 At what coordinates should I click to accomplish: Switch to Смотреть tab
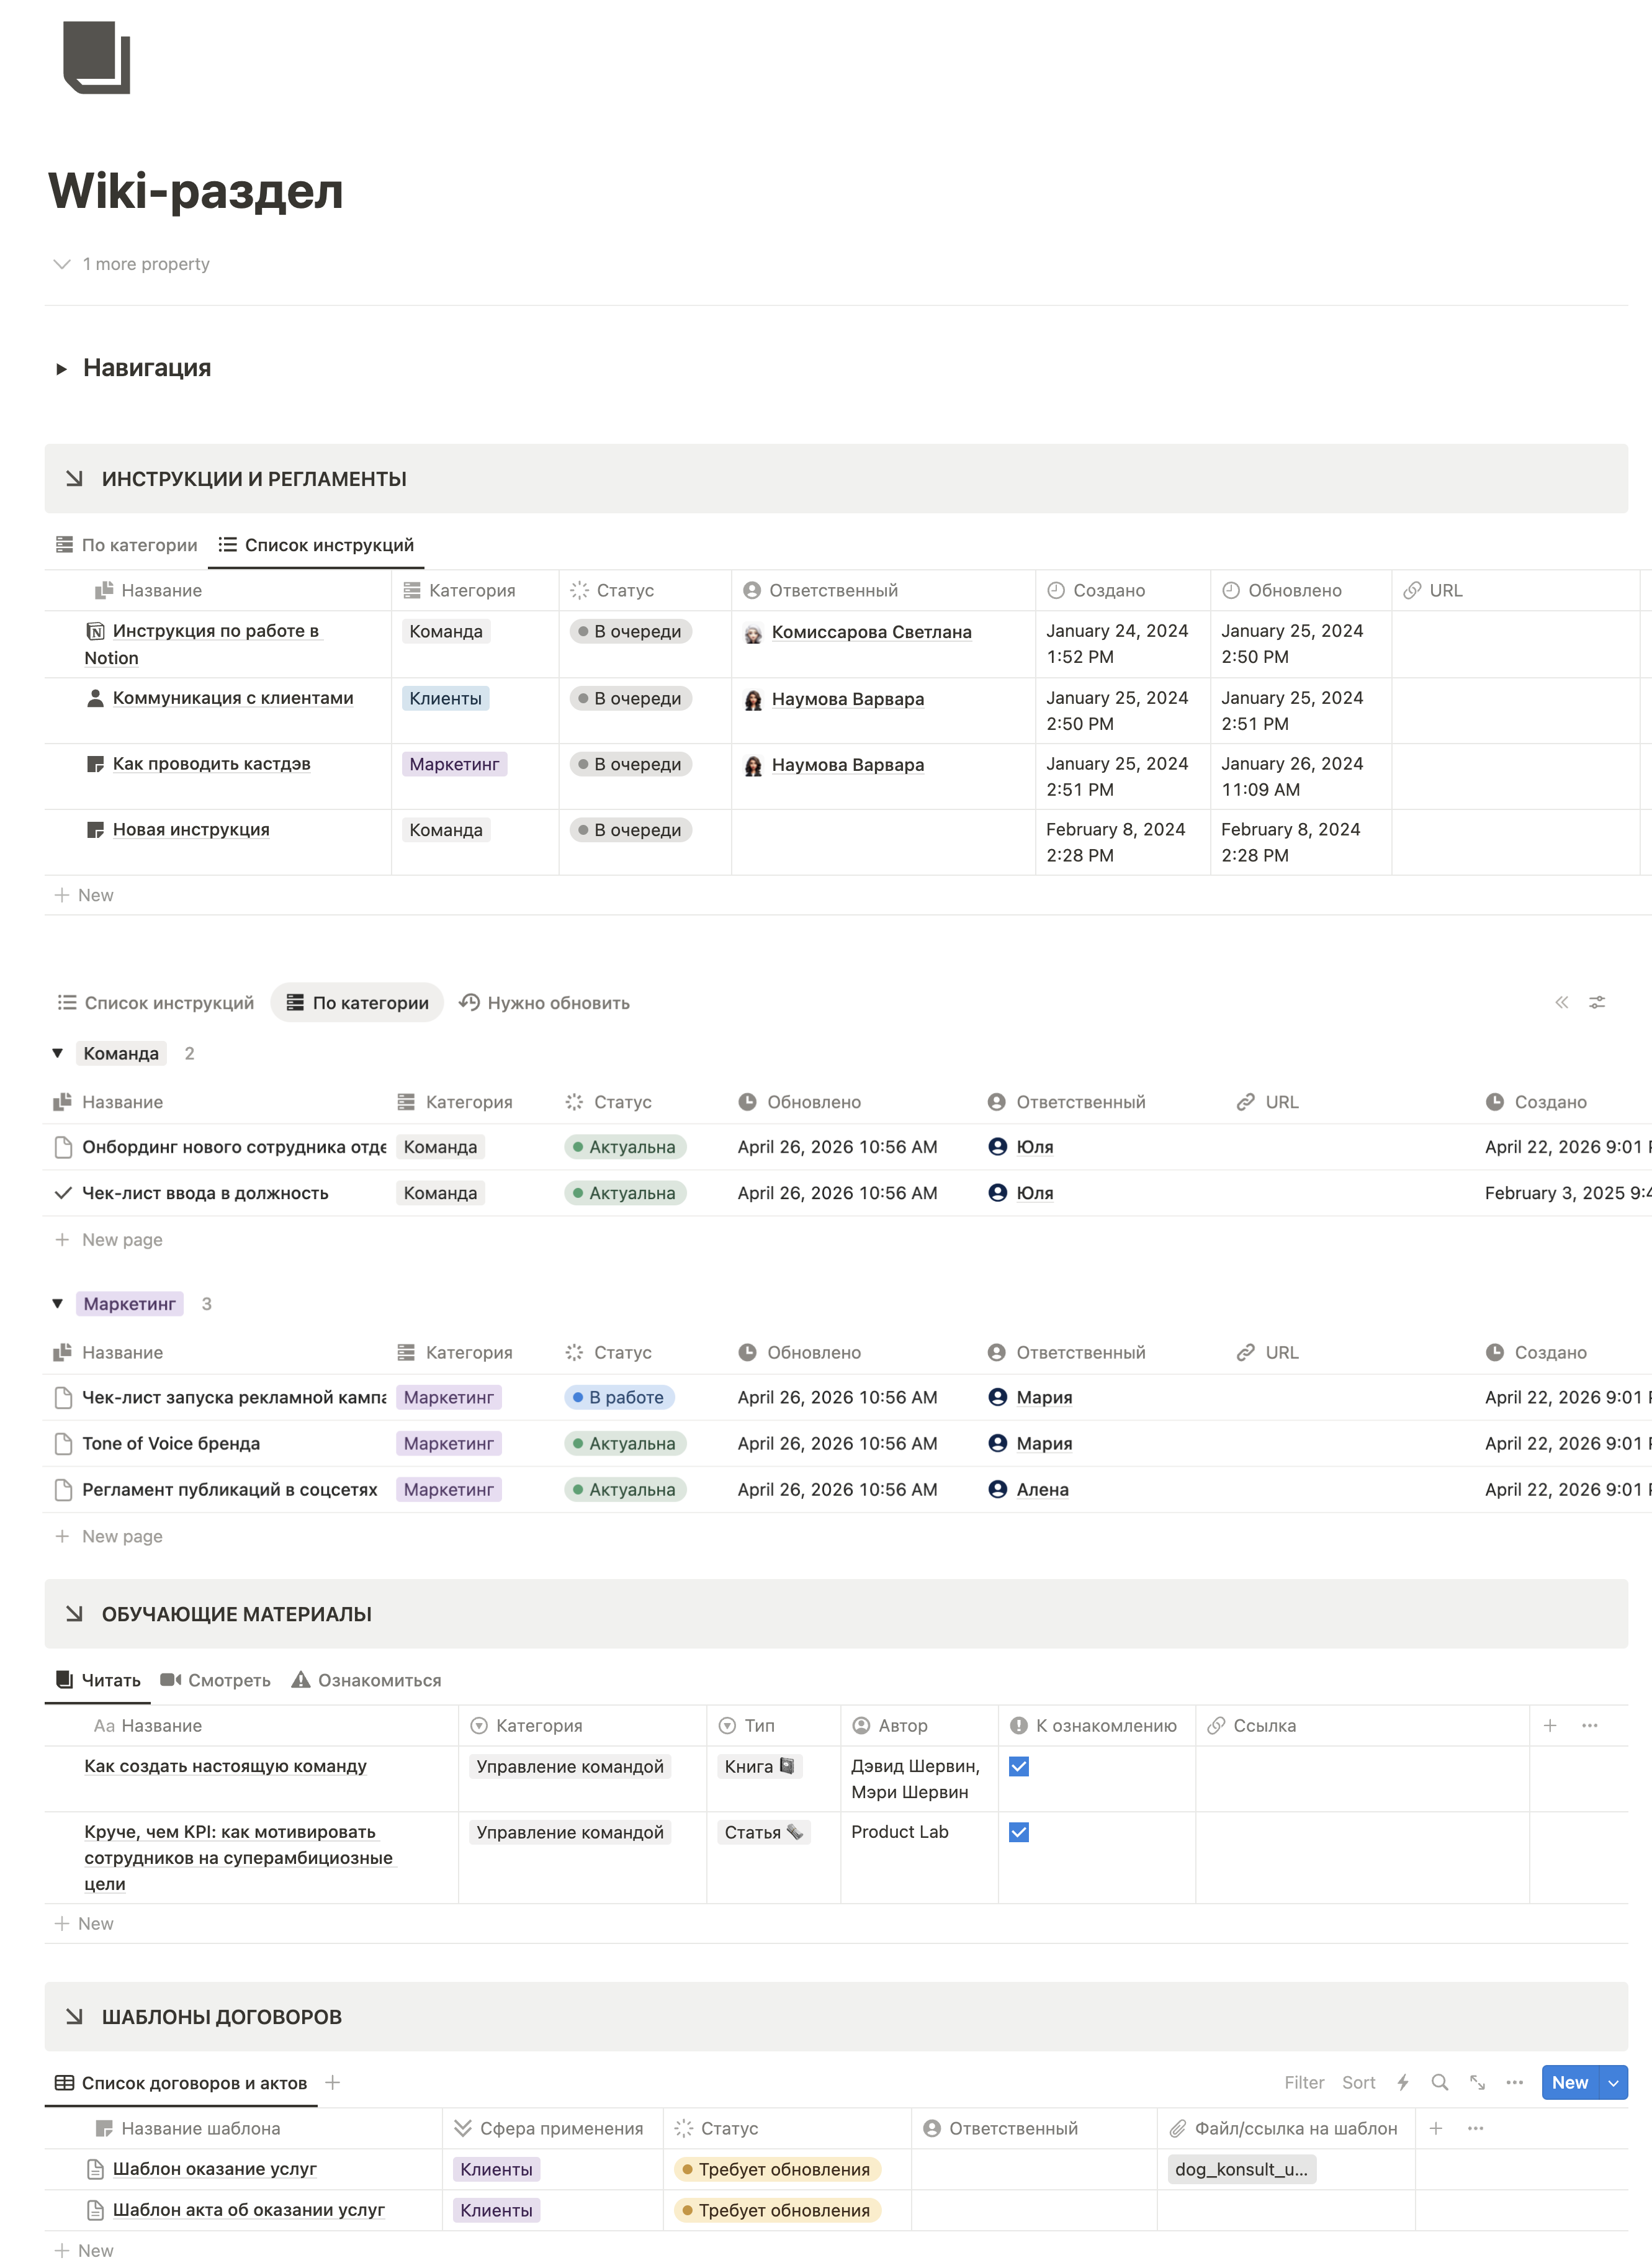(x=216, y=1680)
